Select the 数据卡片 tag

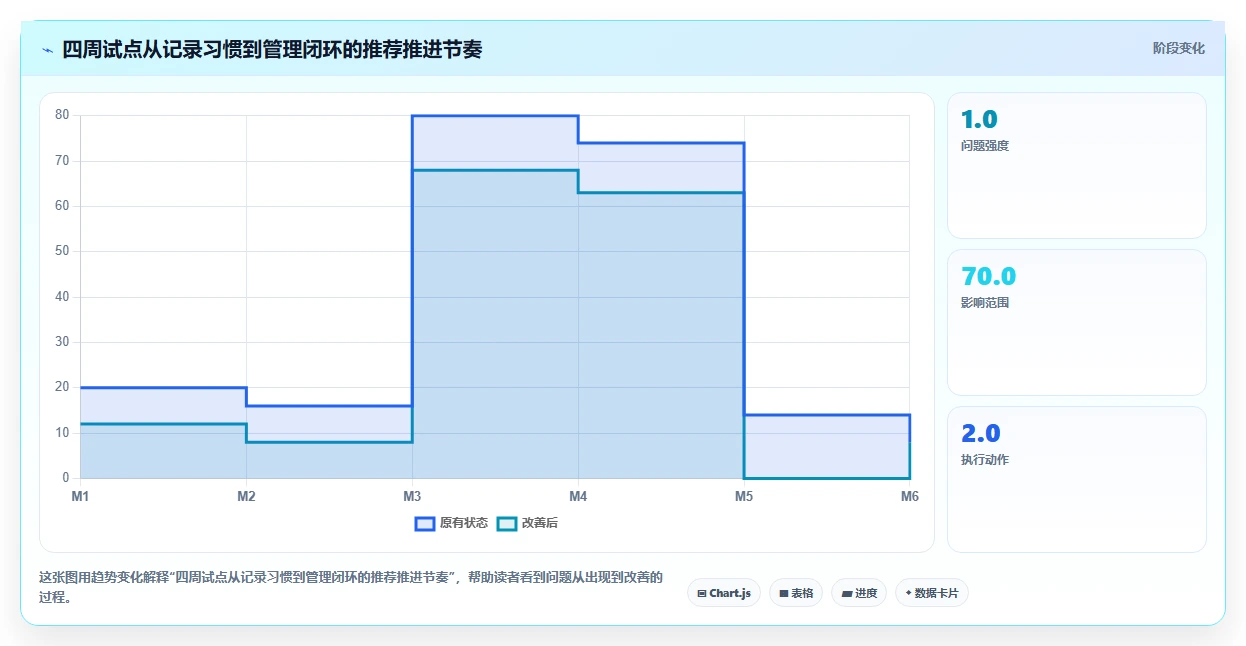[932, 593]
